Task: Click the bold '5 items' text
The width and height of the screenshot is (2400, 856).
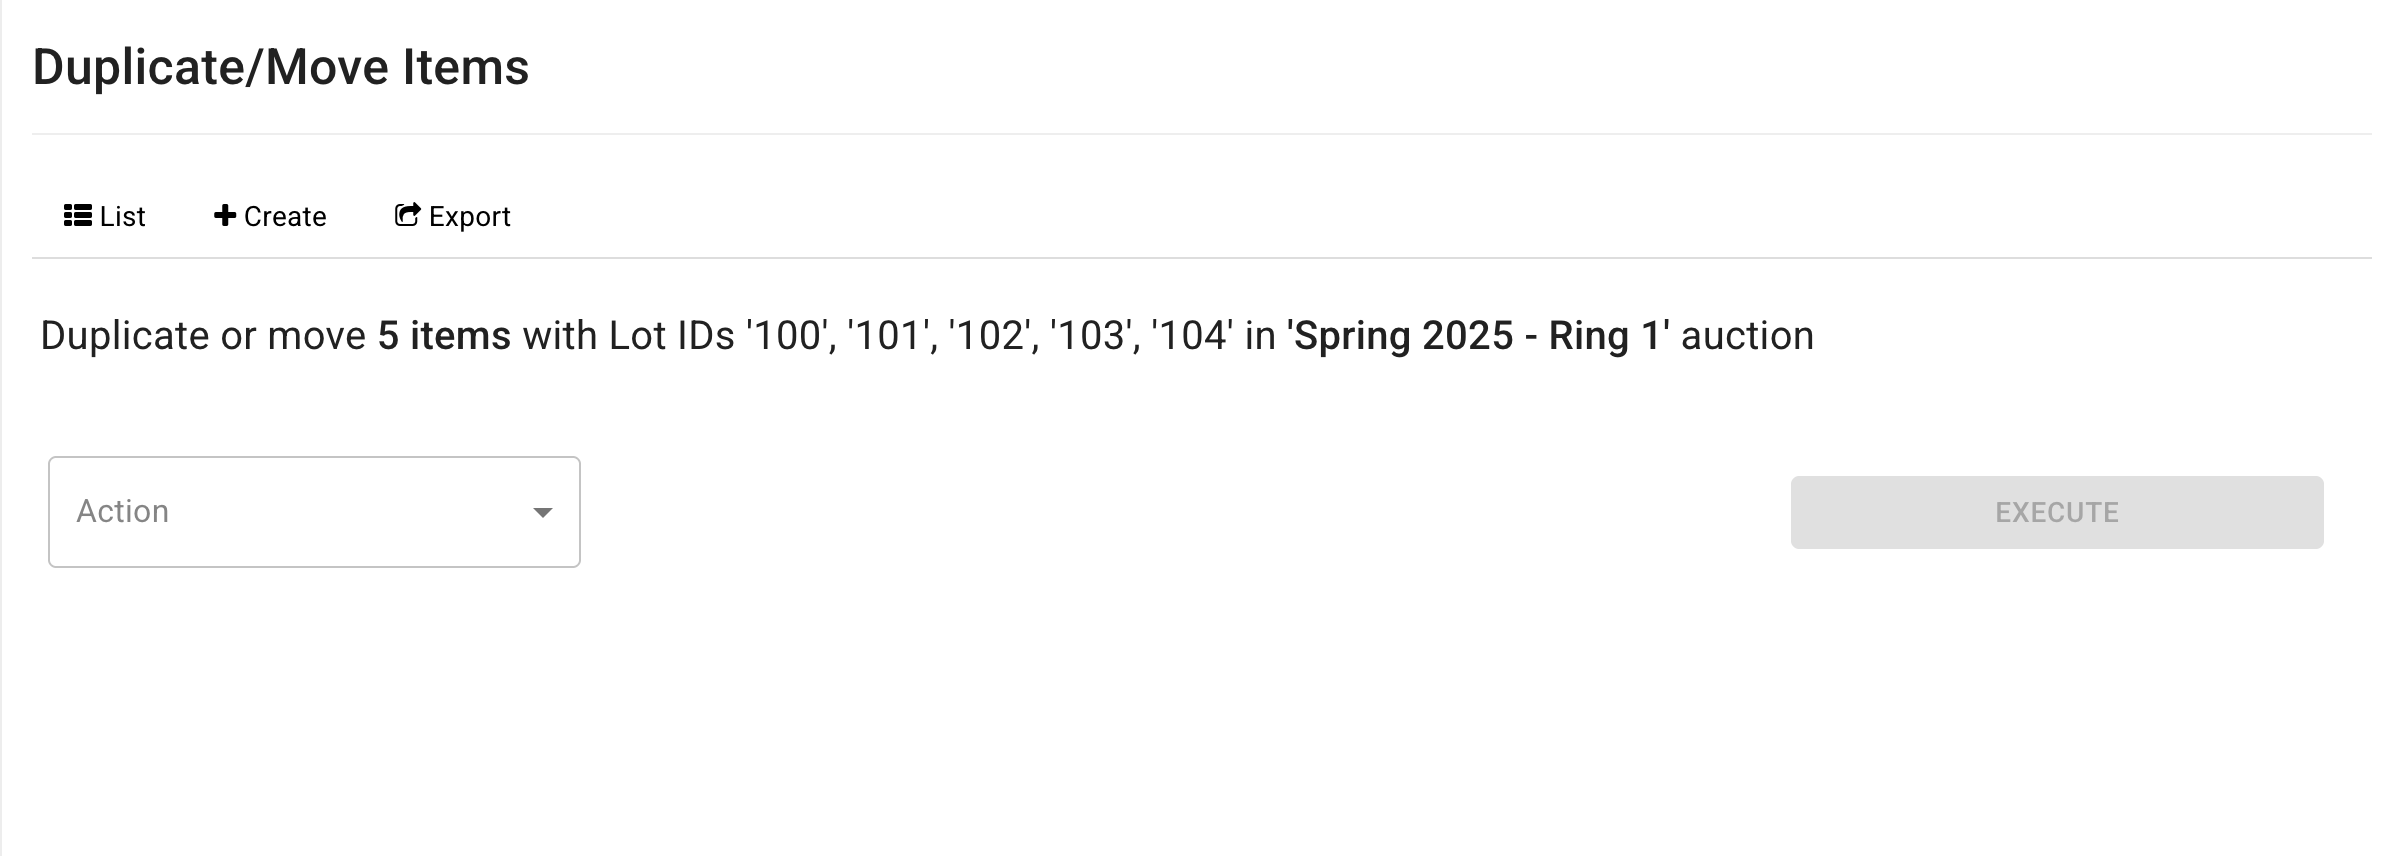Action: click(x=444, y=336)
